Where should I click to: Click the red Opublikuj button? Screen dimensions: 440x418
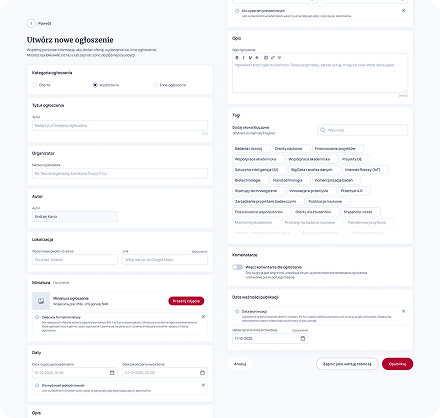(x=397, y=364)
